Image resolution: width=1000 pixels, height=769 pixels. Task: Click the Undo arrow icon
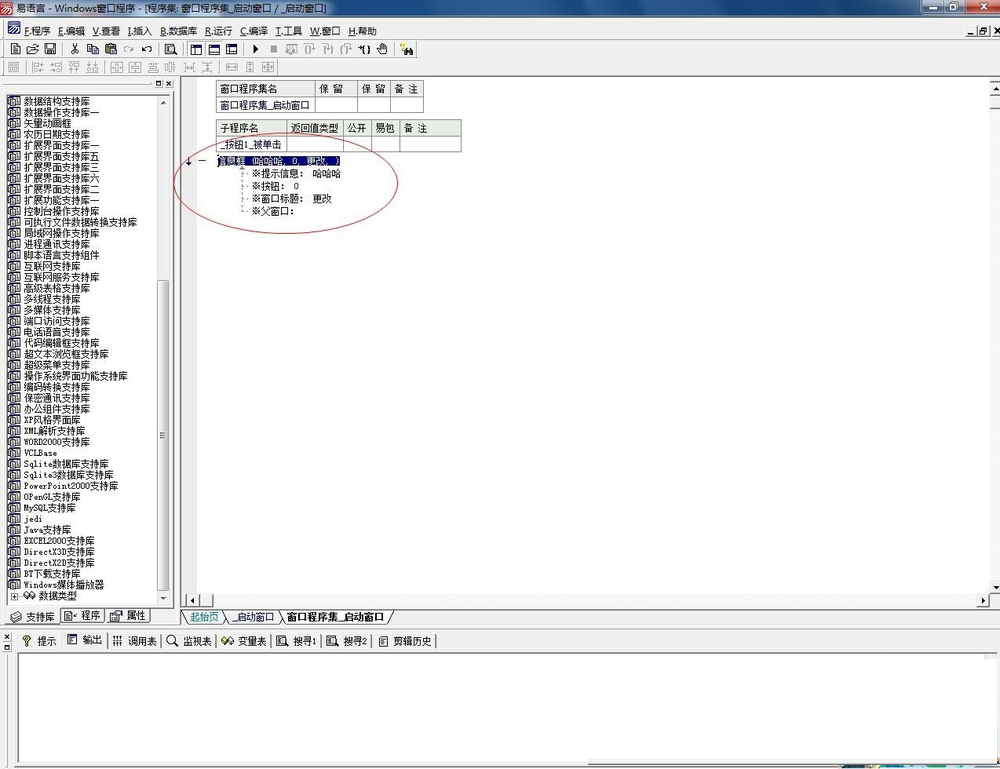pos(147,49)
